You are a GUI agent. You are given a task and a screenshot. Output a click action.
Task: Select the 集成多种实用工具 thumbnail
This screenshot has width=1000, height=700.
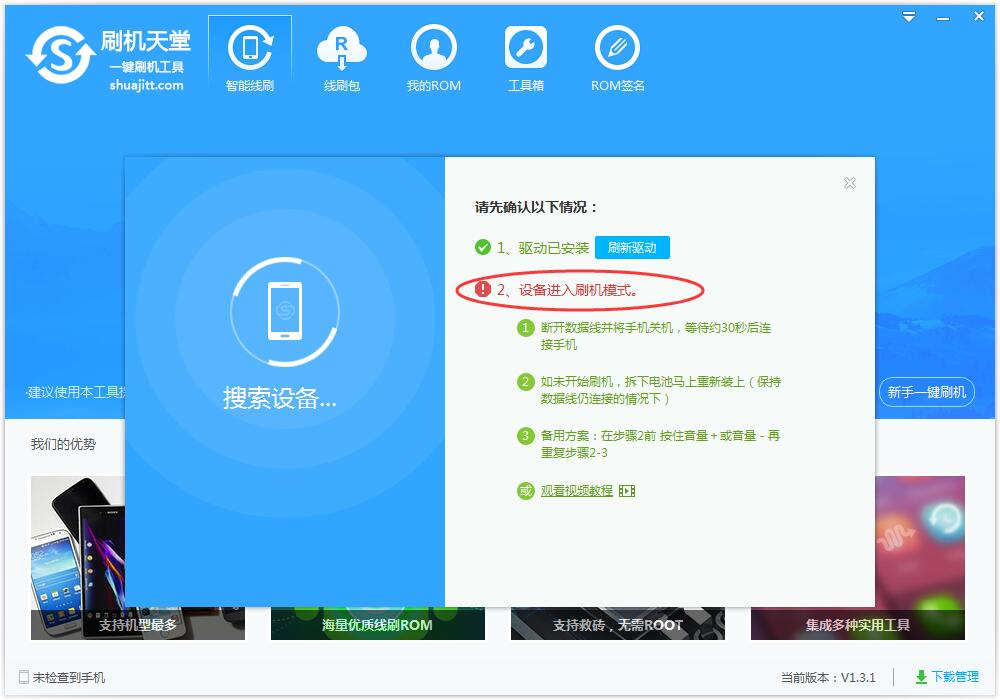pyautogui.click(x=858, y=558)
